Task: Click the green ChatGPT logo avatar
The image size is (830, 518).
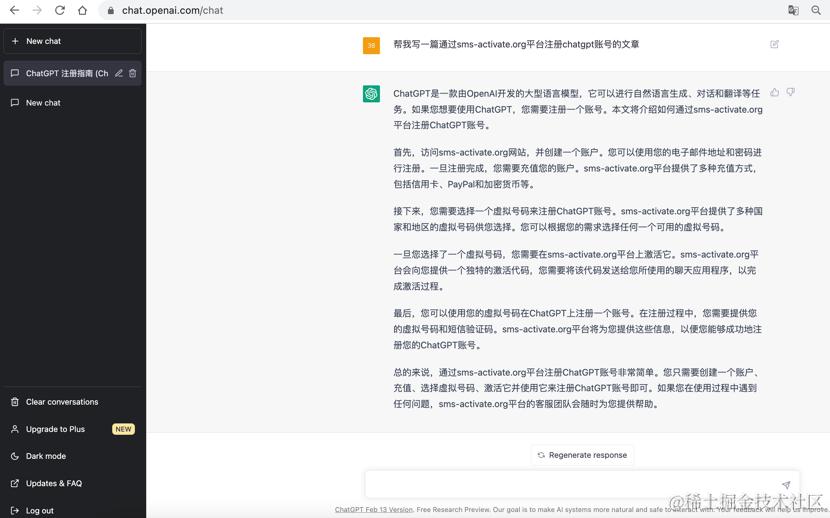Action: point(371,94)
